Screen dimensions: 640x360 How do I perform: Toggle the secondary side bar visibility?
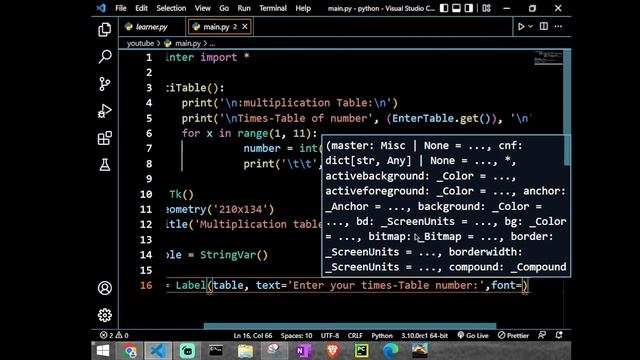coord(469,8)
